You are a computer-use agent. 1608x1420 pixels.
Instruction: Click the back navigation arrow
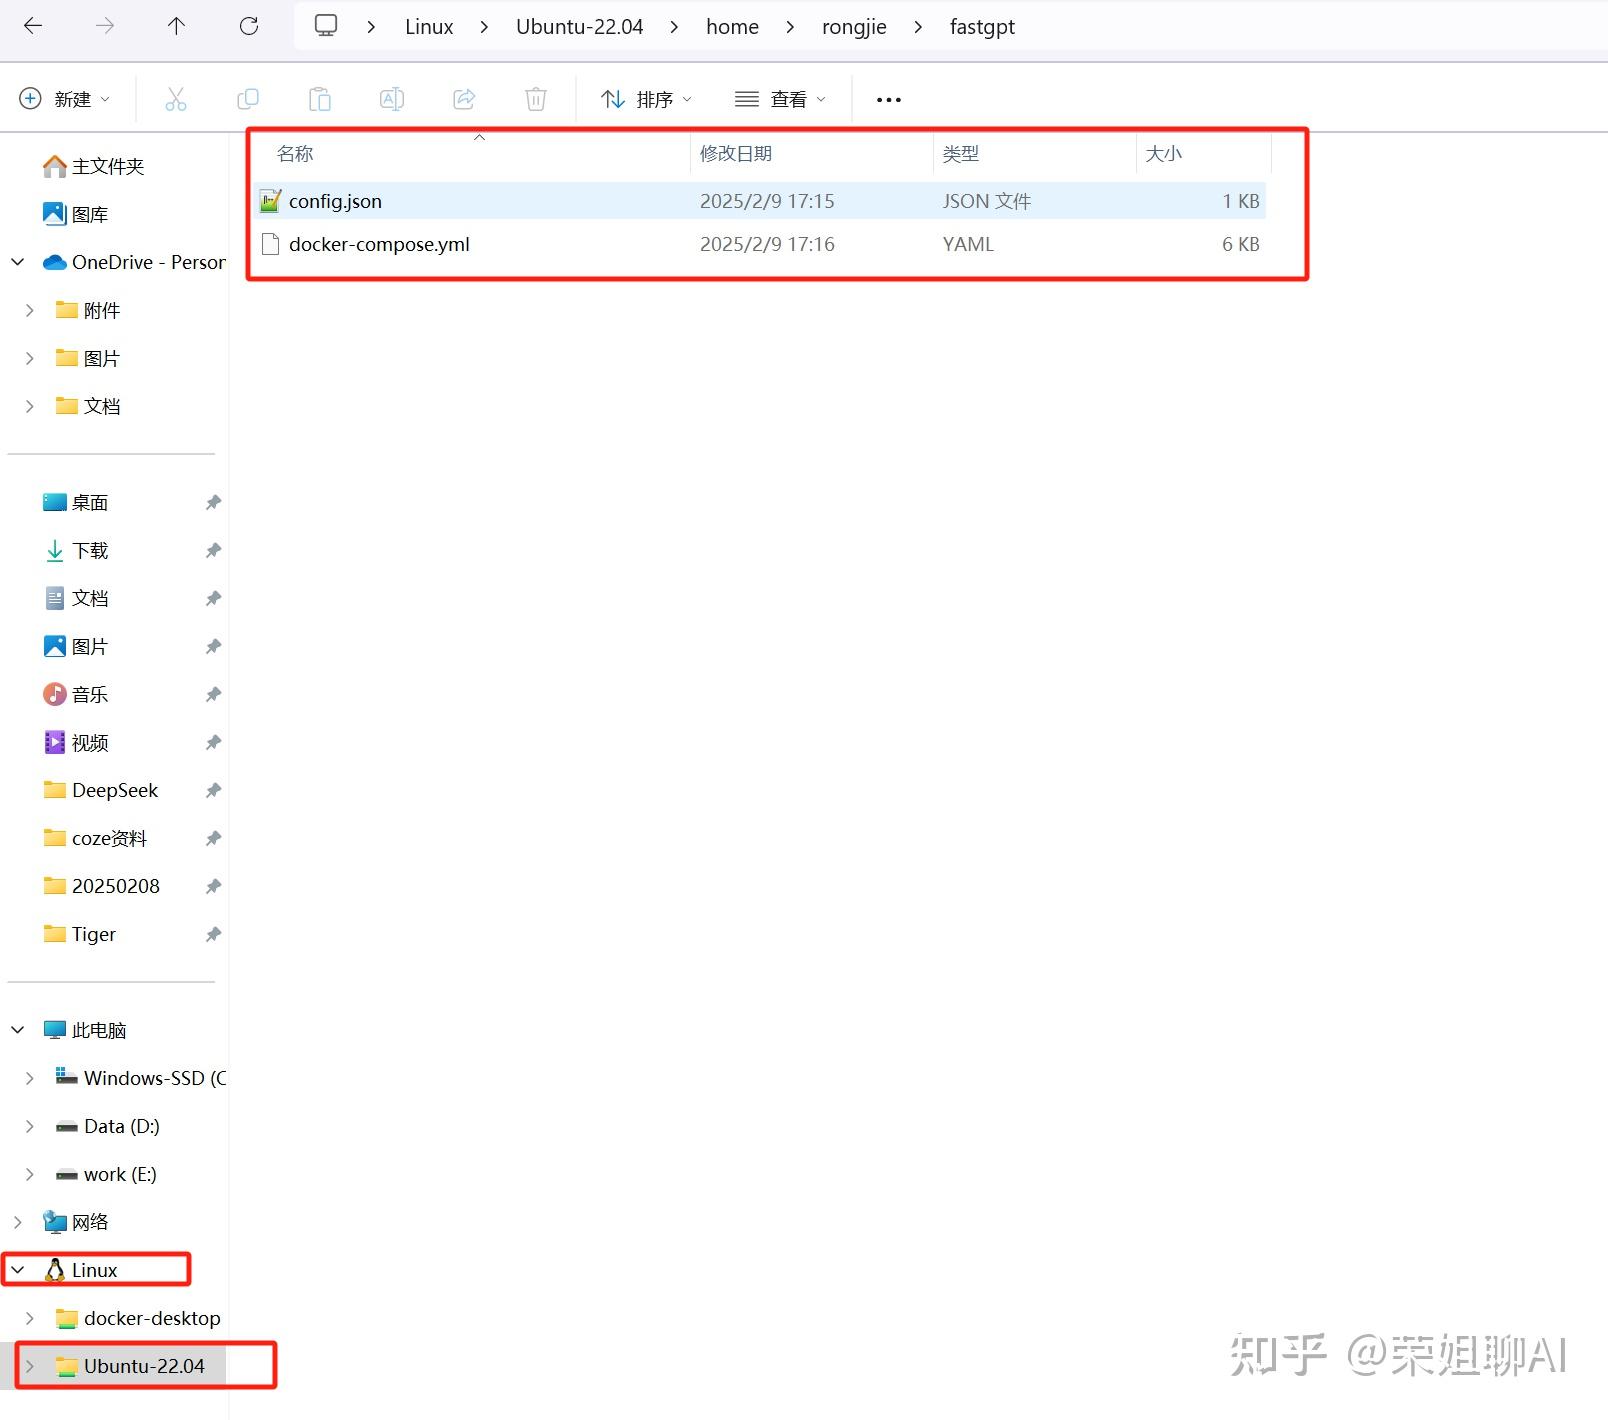click(33, 26)
